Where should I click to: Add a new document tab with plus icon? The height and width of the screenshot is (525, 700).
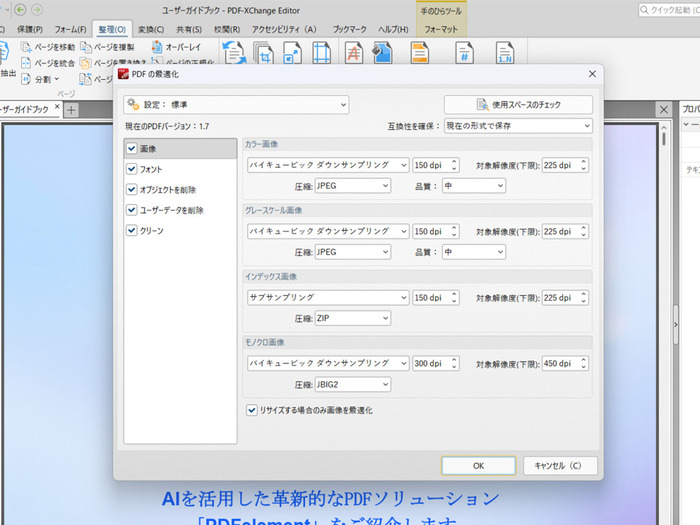71,110
